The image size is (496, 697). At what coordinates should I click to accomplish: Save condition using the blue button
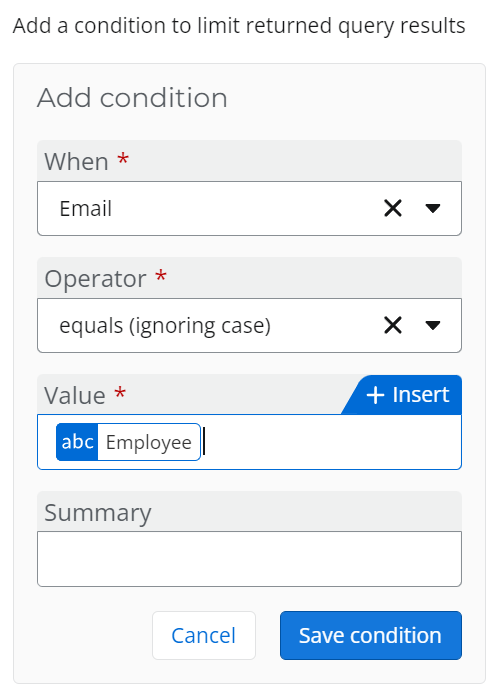[x=371, y=635]
